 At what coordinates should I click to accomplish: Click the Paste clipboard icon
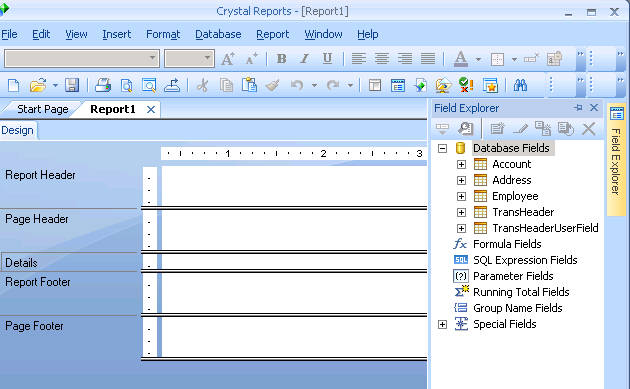coord(249,85)
